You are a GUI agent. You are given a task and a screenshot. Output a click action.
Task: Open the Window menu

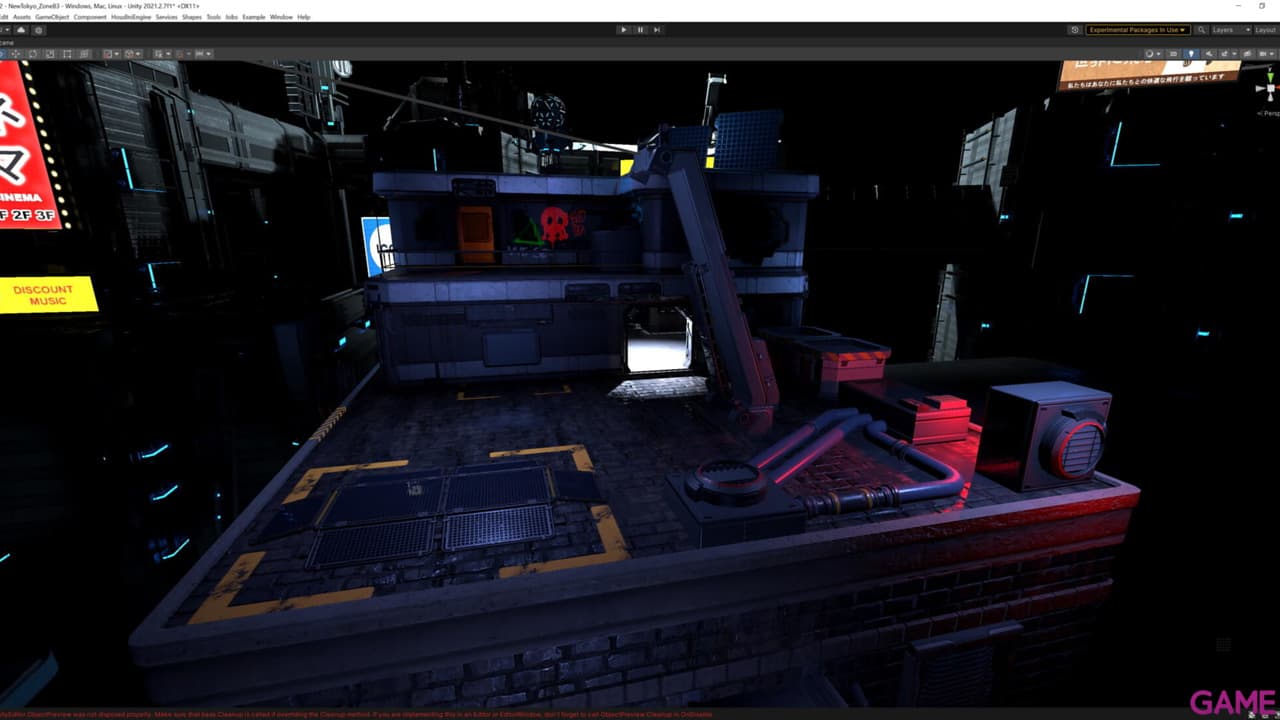(281, 17)
